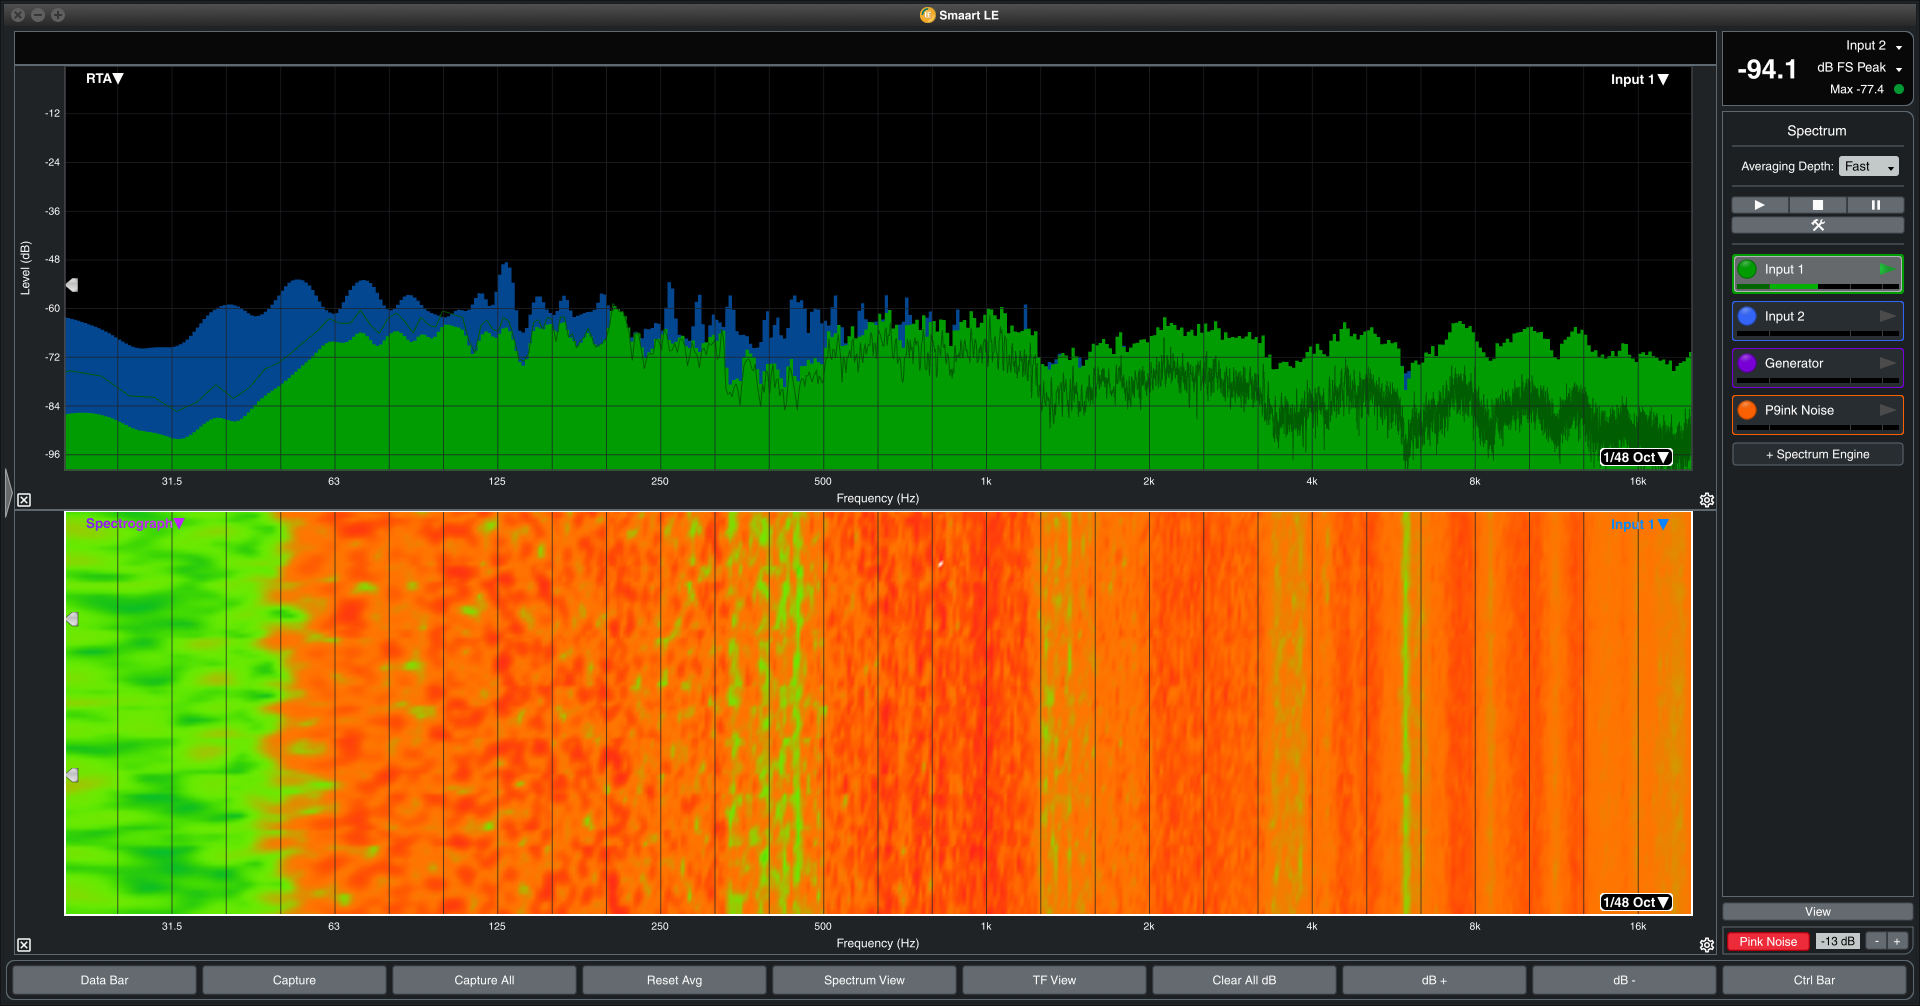
Task: Click the -94.1 level readout
Action: tap(1767, 69)
